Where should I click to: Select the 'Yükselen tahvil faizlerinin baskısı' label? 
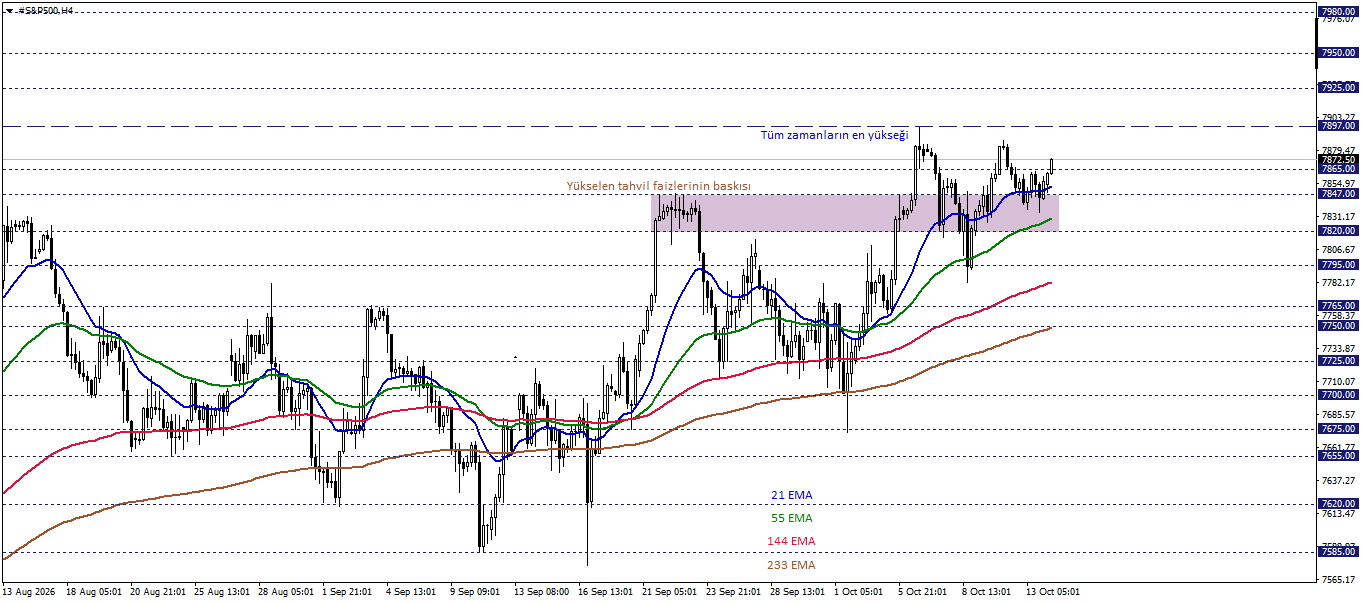coord(658,186)
